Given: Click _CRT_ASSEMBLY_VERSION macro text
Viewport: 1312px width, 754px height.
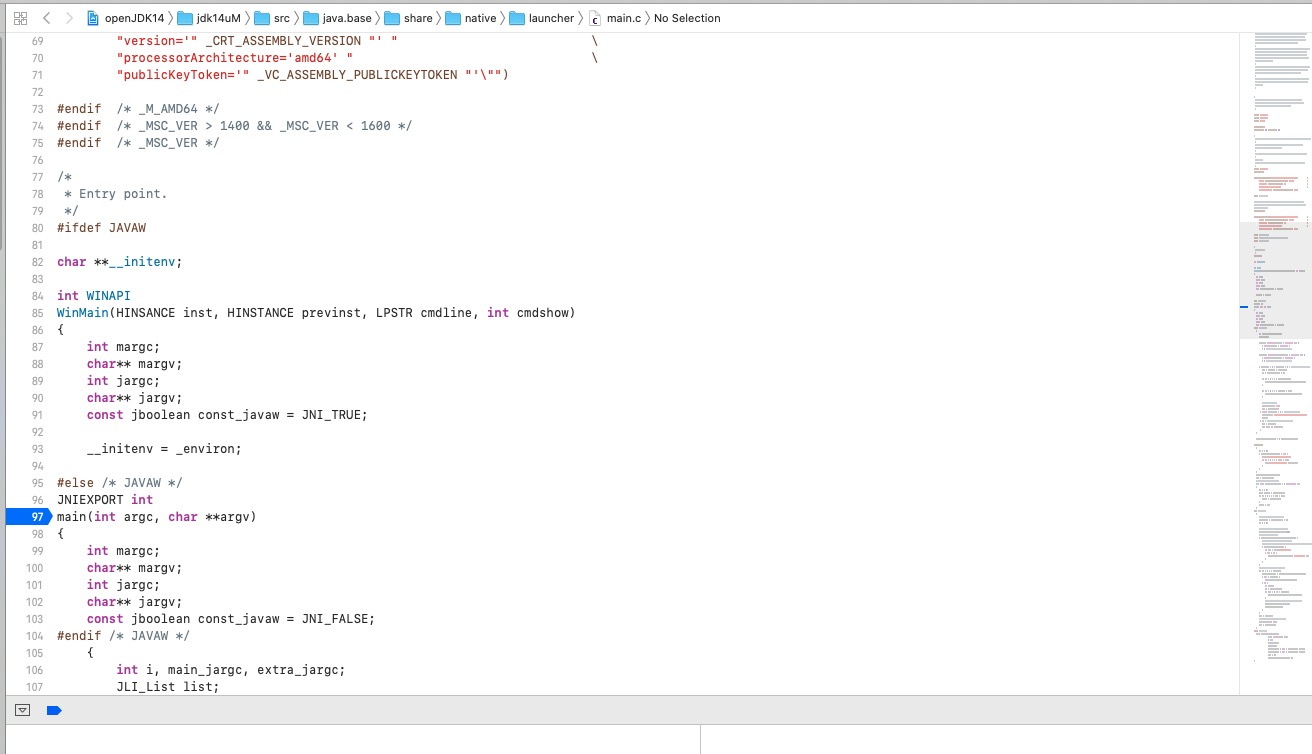Looking at the screenshot, I should point(282,41).
